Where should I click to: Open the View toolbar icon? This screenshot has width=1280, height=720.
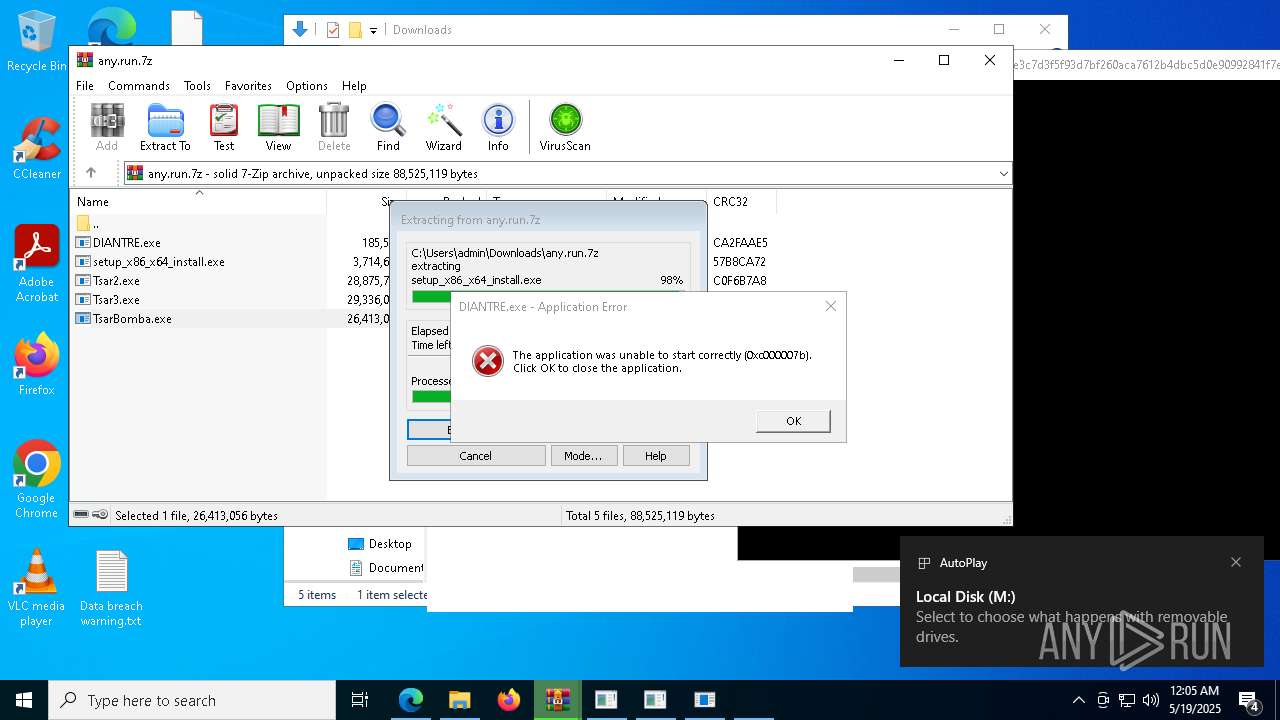coord(278,127)
